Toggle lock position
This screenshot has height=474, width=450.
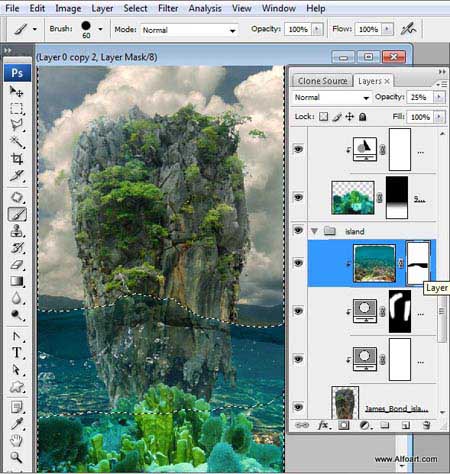[x=349, y=117]
